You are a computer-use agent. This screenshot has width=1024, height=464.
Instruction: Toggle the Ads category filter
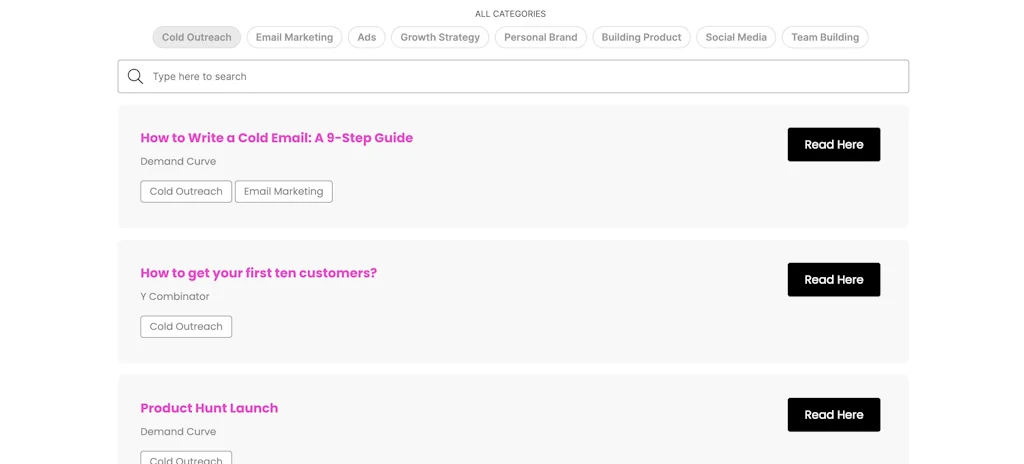click(366, 37)
